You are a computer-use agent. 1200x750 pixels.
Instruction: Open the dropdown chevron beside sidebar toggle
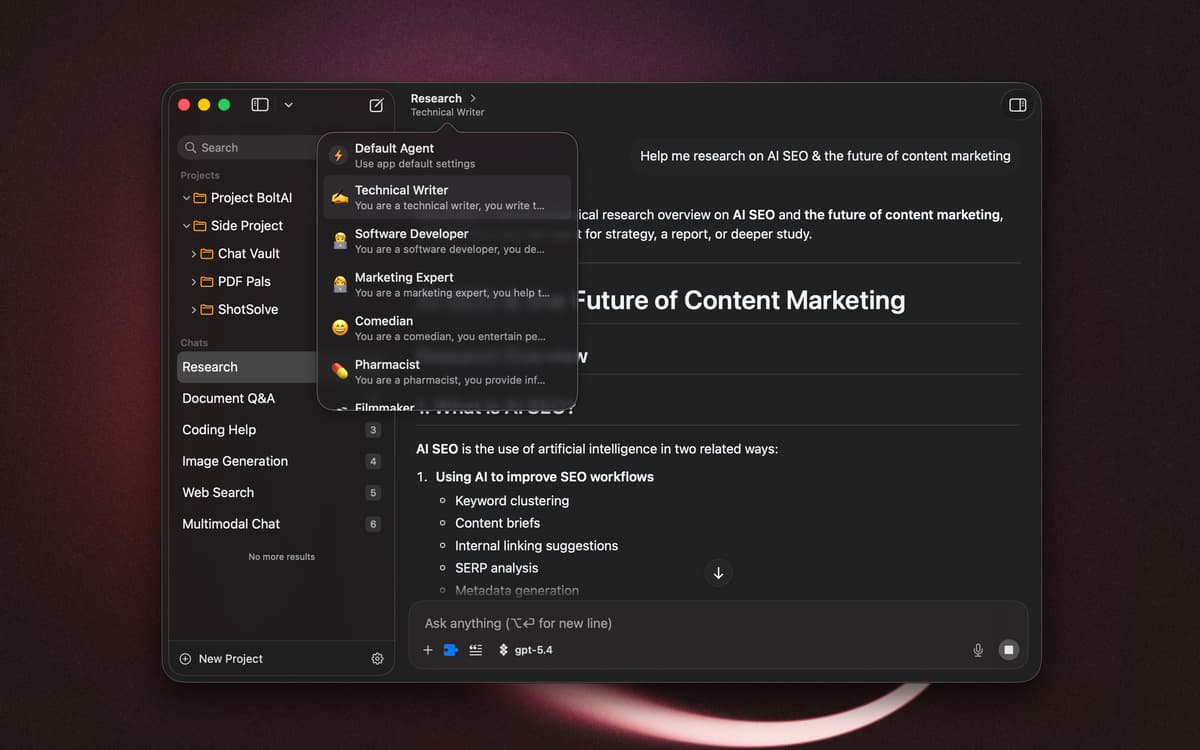289,105
